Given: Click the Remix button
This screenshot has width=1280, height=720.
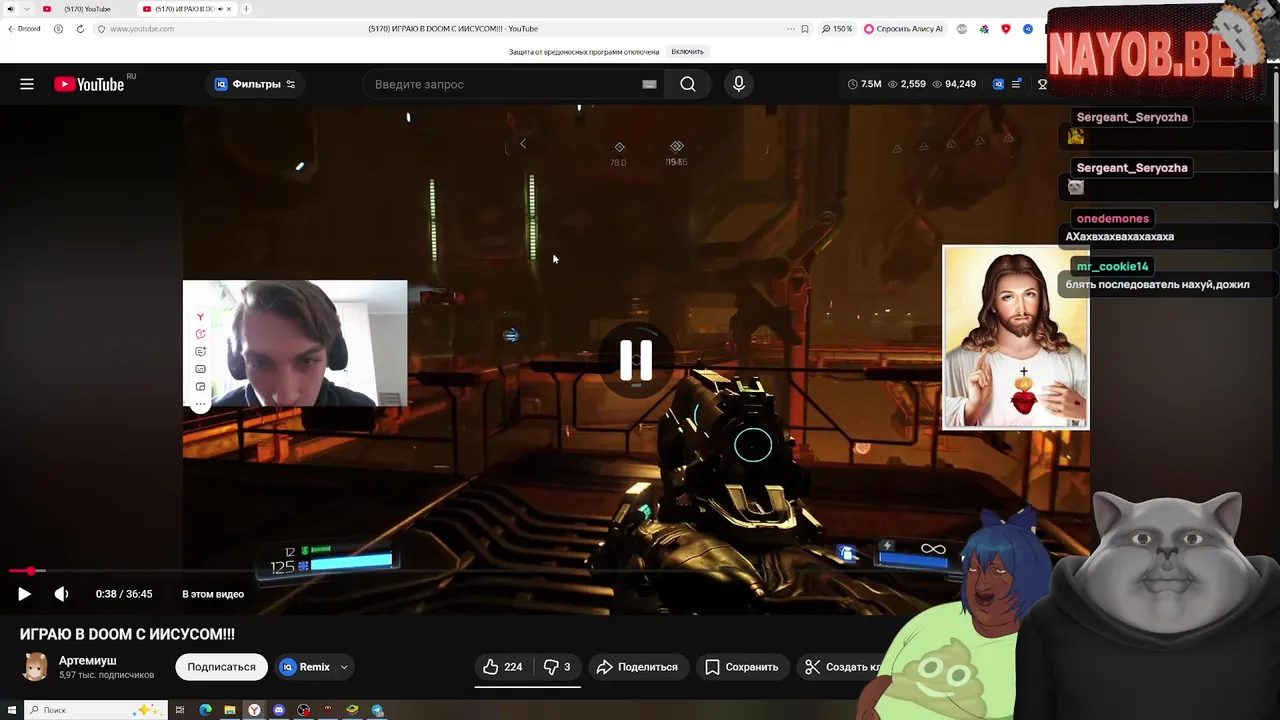Looking at the screenshot, I should pyautogui.click(x=304, y=667).
